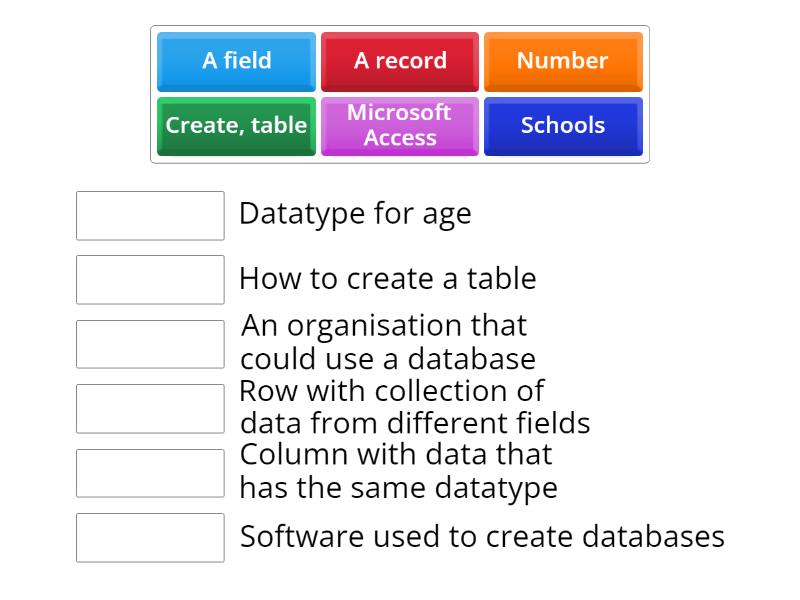Screen dimensions: 800x600
Task: Click the "Row with collection of data" definition
Action: 414,406
